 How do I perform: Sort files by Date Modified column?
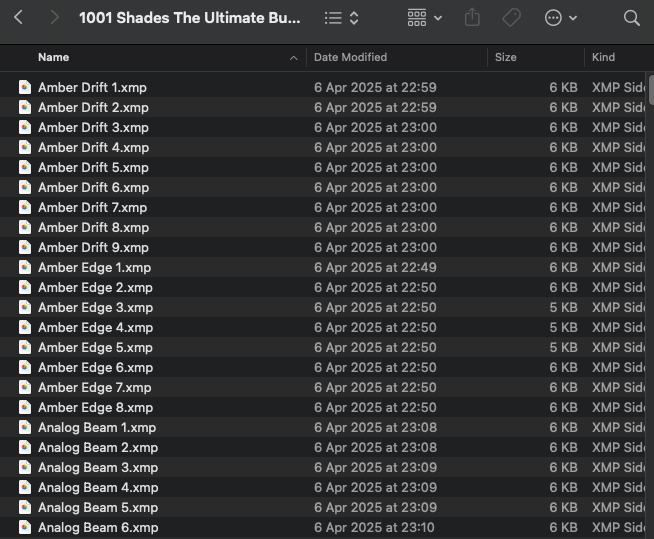click(x=350, y=57)
